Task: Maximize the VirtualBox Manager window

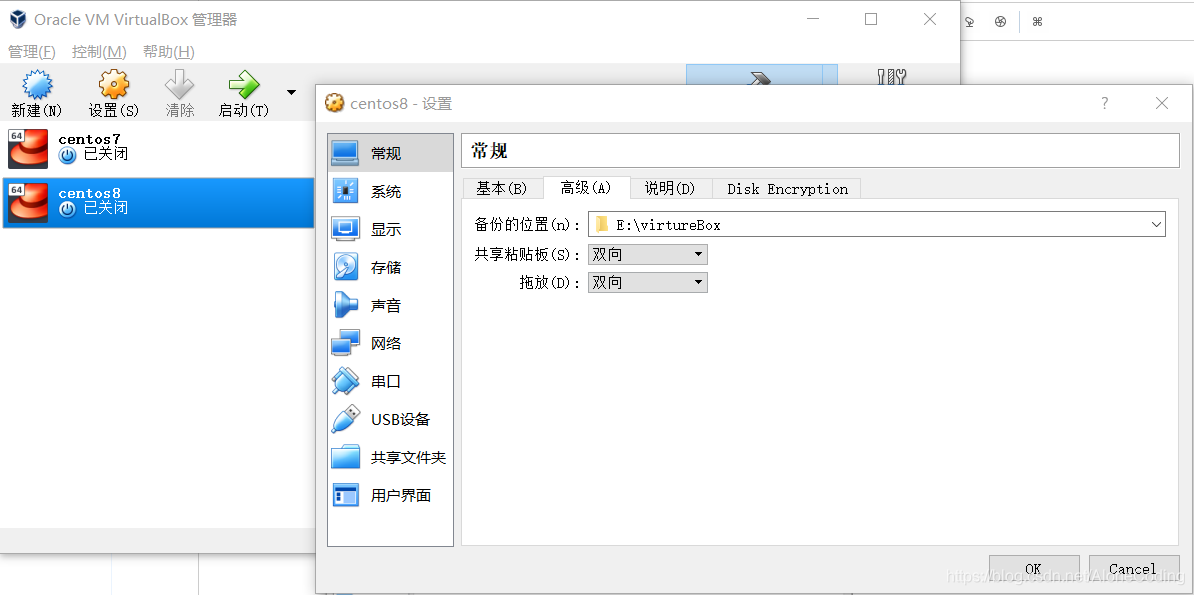Action: (871, 20)
